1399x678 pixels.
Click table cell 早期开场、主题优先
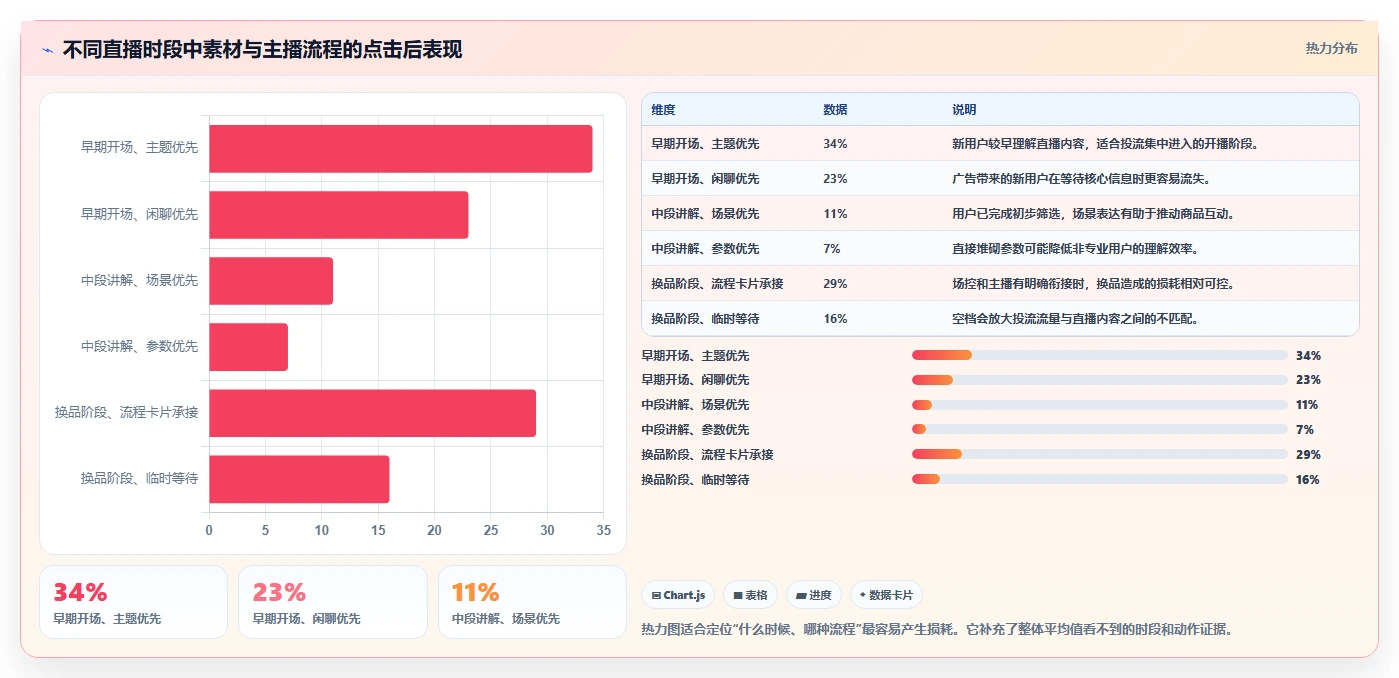(x=705, y=144)
